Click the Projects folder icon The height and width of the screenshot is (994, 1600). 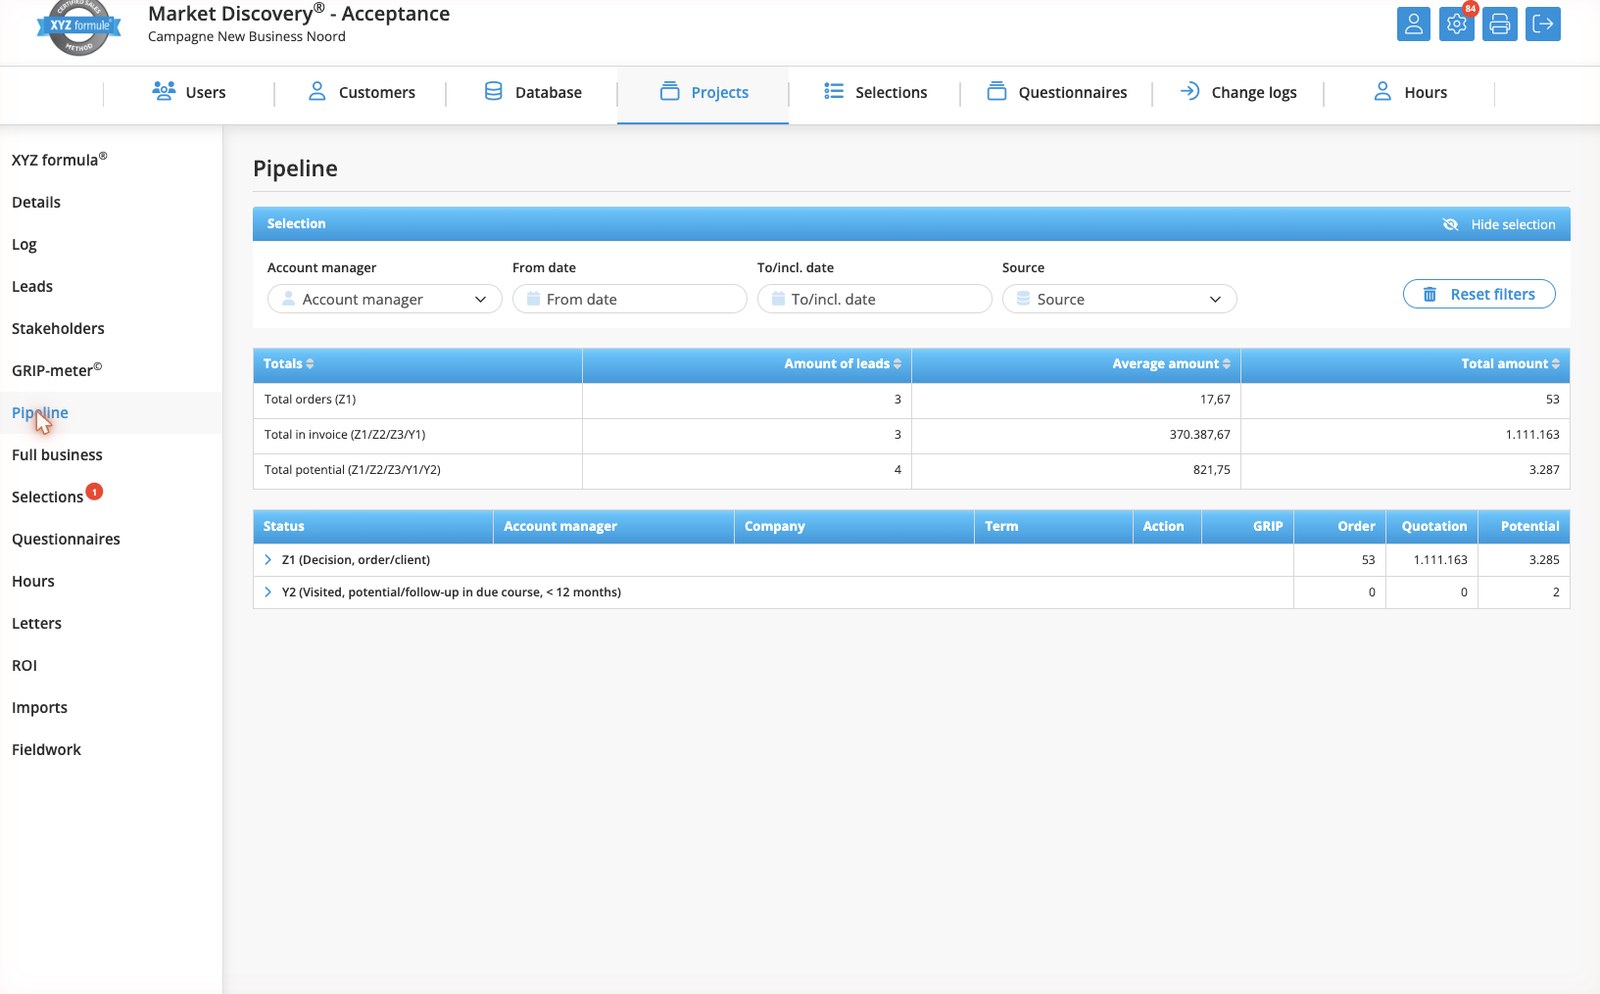tap(669, 91)
